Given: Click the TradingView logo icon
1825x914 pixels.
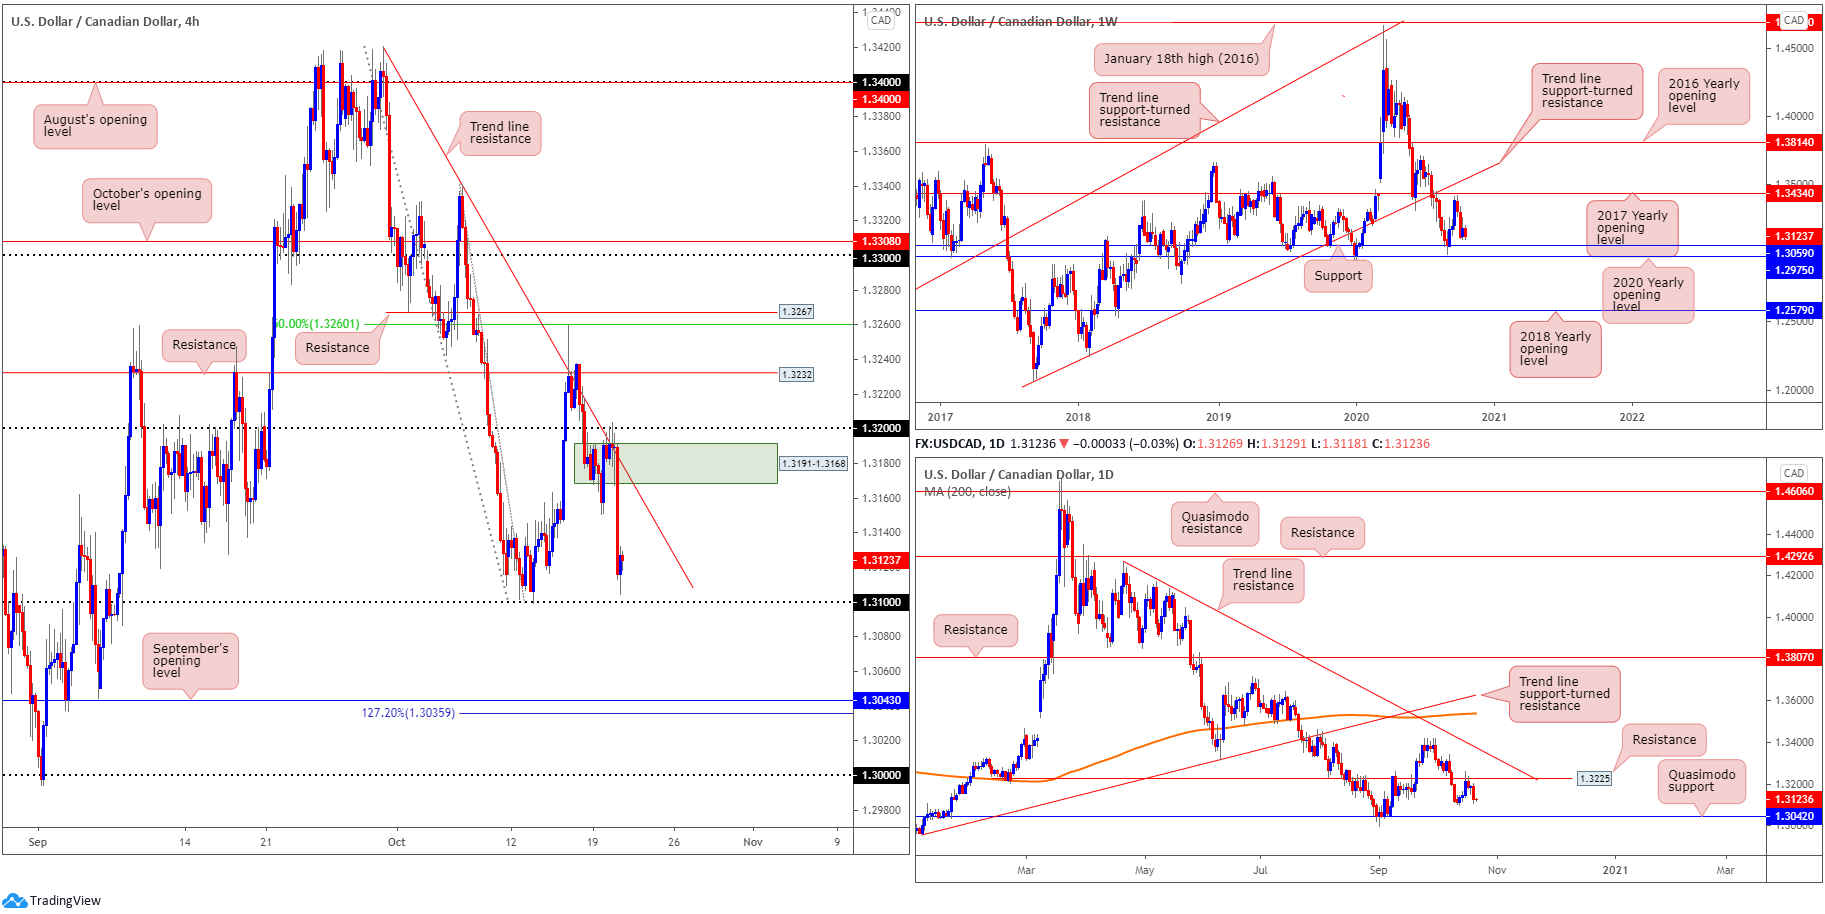Looking at the screenshot, I should (14, 900).
